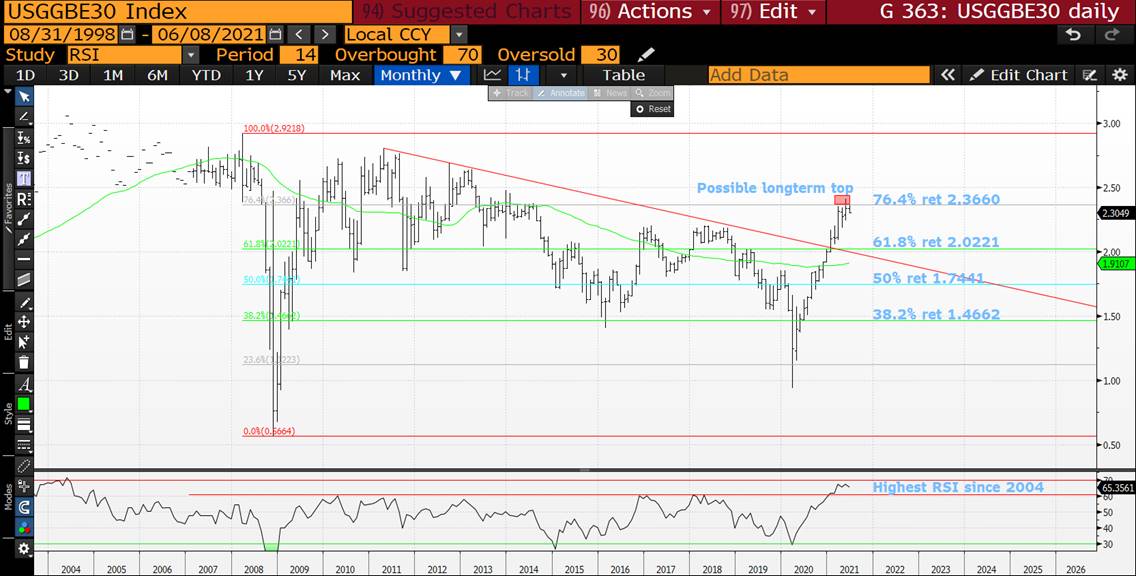
Task: Click the pencil icon next to Oversold
Action: coord(646,54)
